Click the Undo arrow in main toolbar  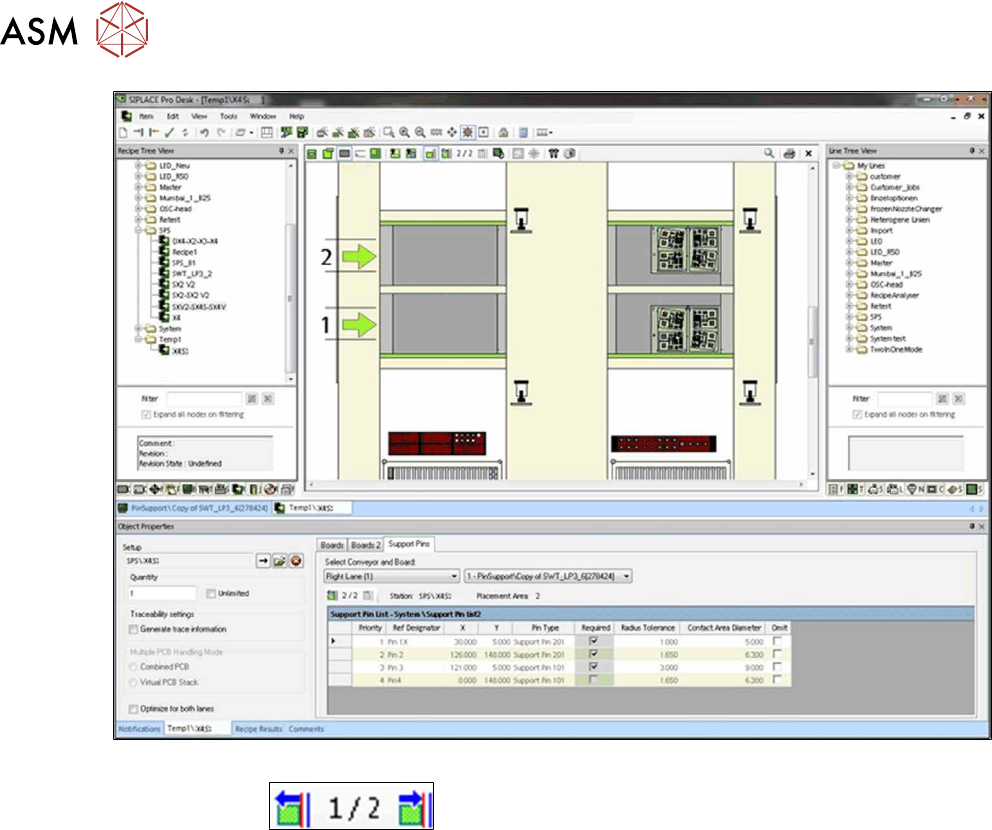point(204,132)
